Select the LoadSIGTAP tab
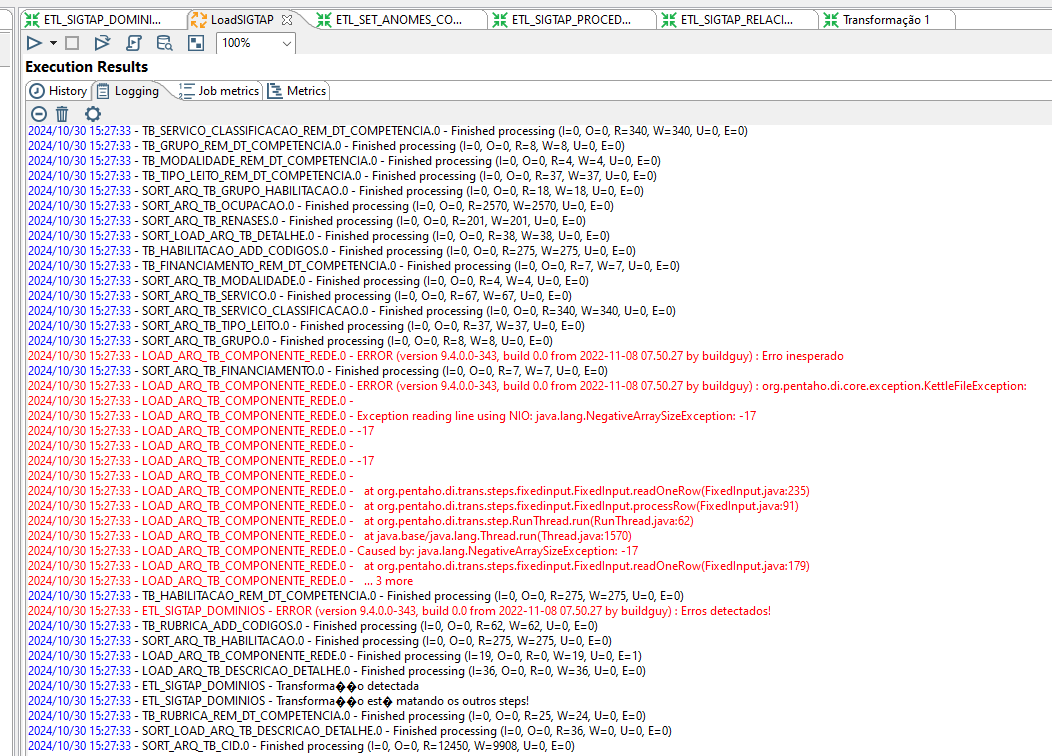The height and width of the screenshot is (756, 1052). (x=242, y=19)
